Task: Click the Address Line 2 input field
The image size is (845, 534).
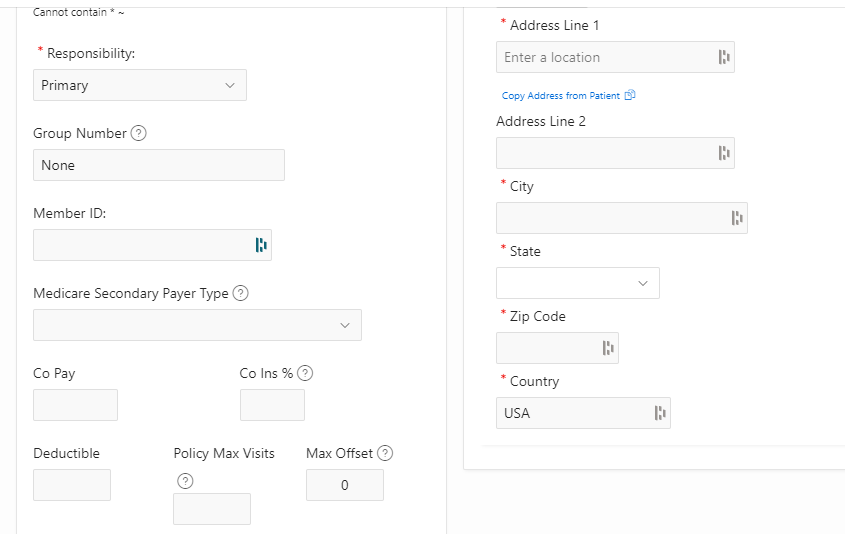Action: (605, 153)
